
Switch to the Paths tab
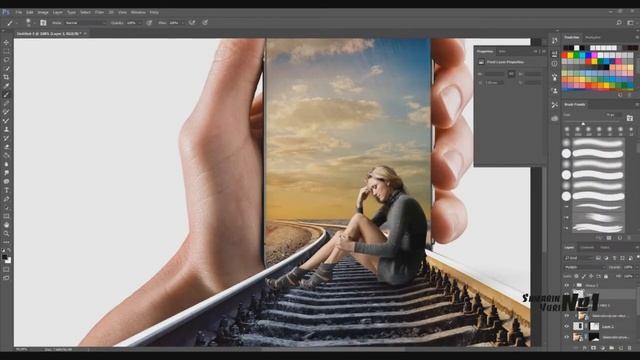point(605,247)
